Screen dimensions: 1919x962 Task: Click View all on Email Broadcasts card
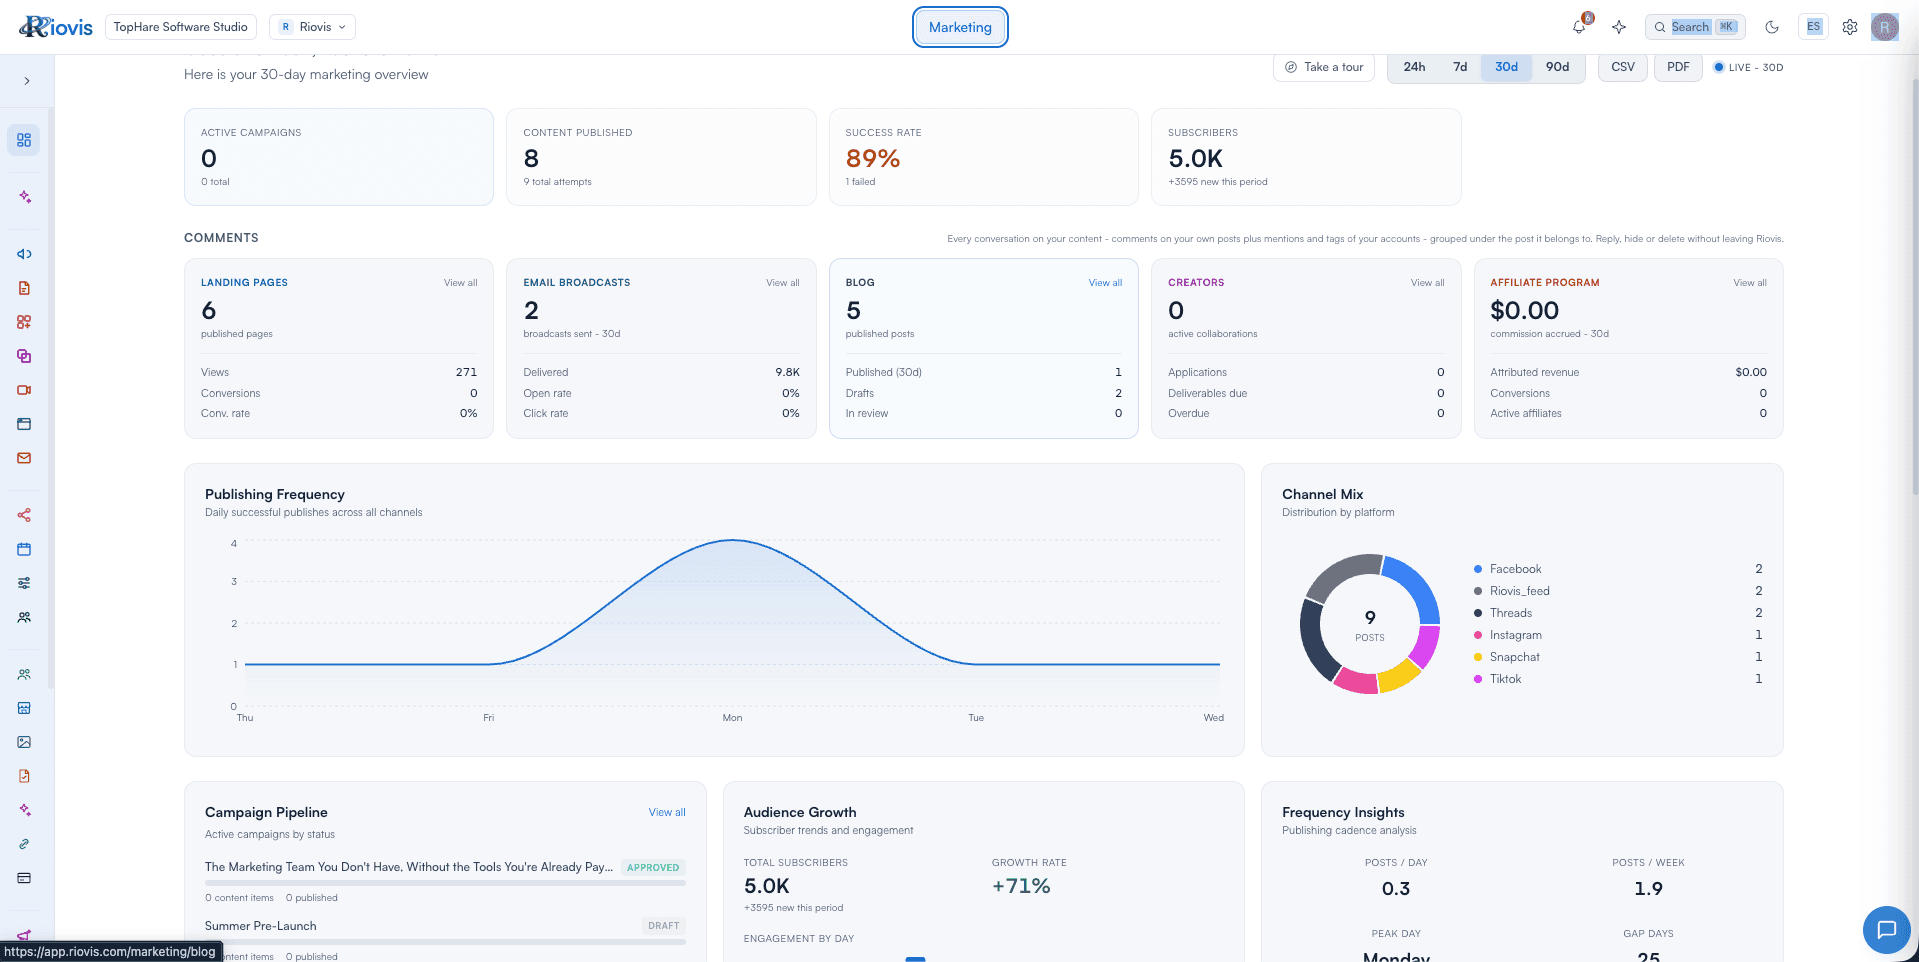click(783, 283)
